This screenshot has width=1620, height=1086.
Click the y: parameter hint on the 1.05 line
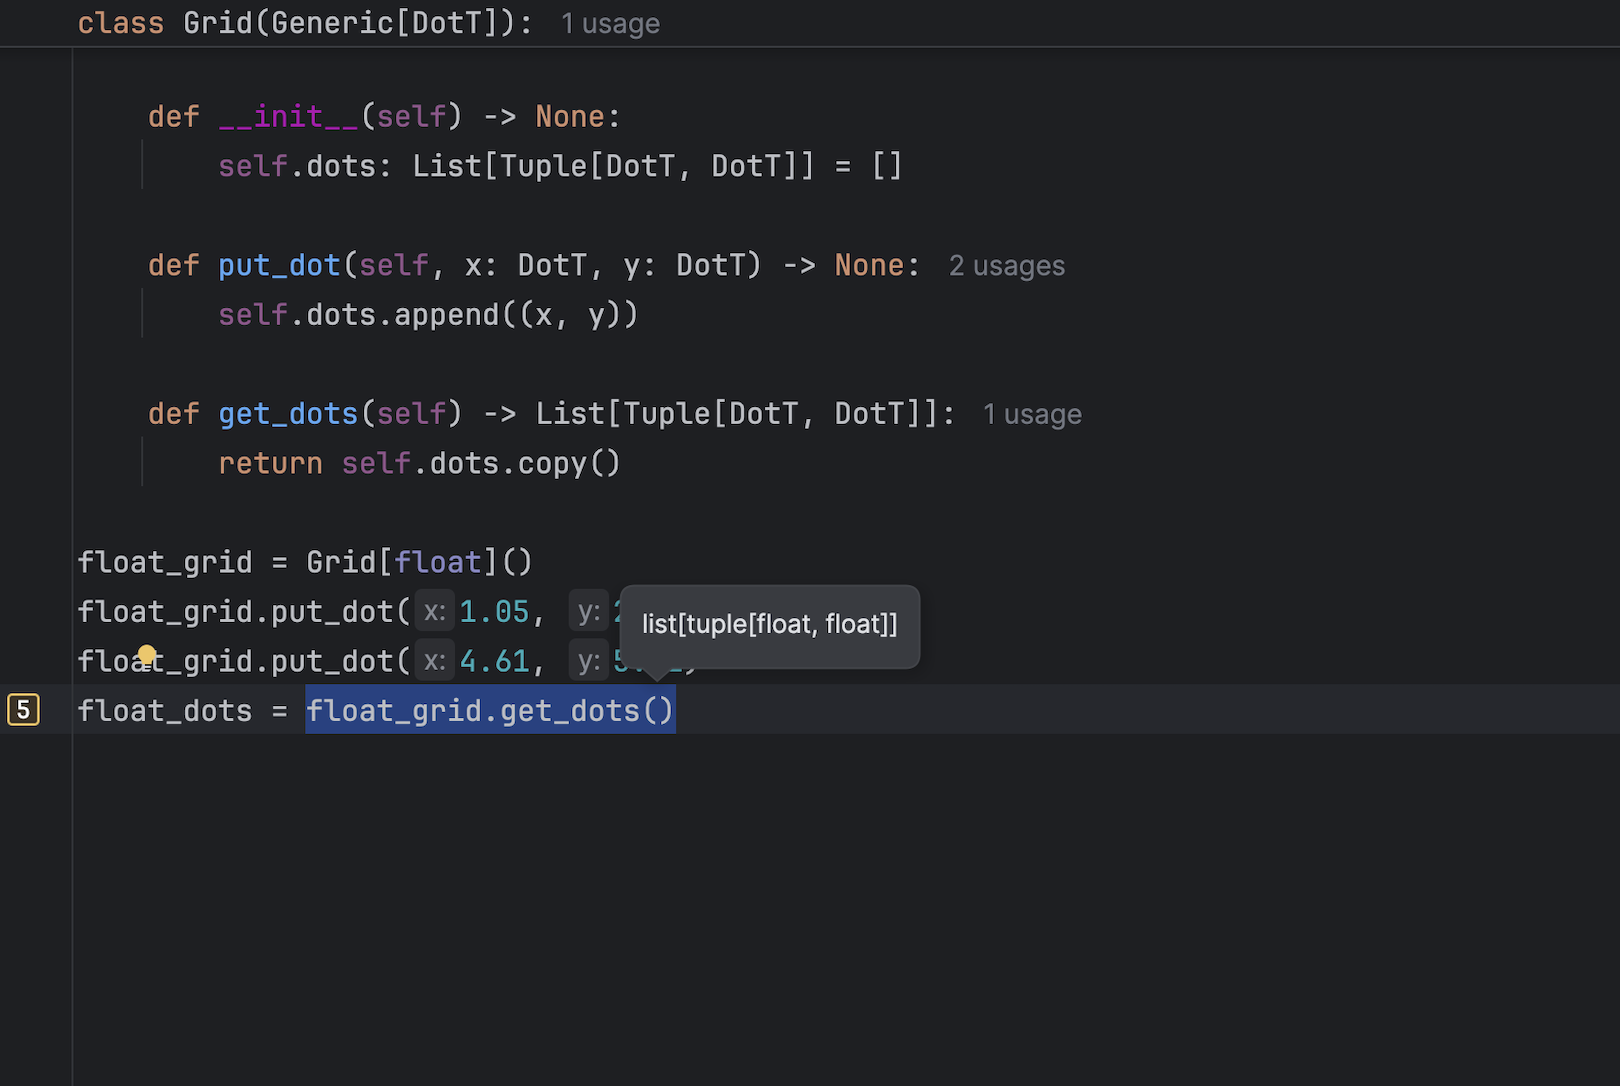click(x=589, y=611)
